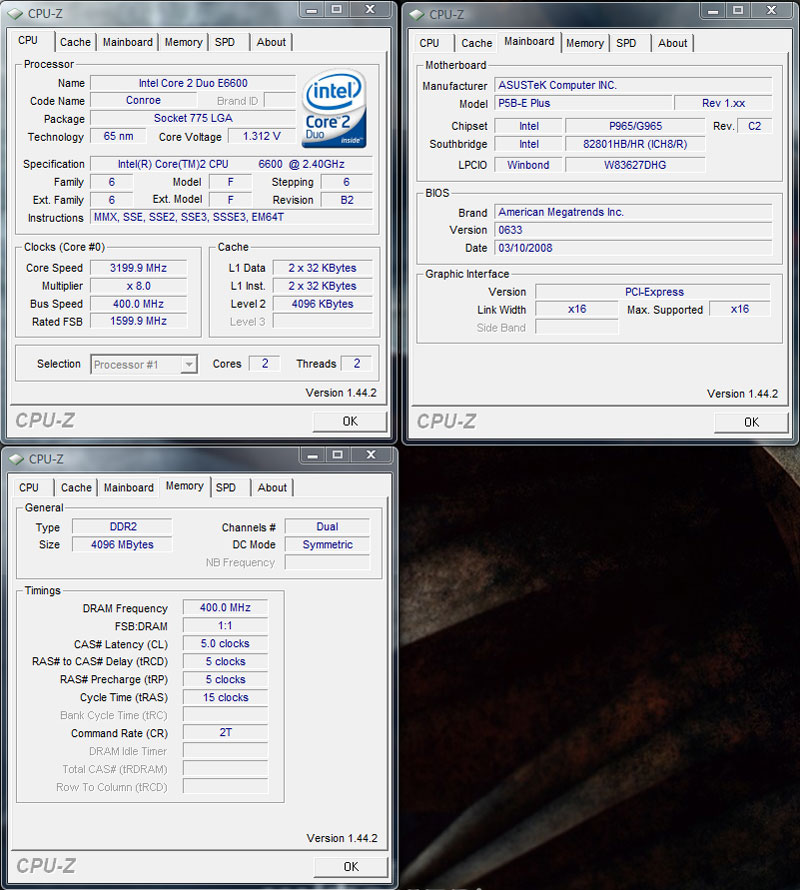The height and width of the screenshot is (890, 800).
Task: Click the PCI-Express graphic interface version
Action: click(x=654, y=292)
